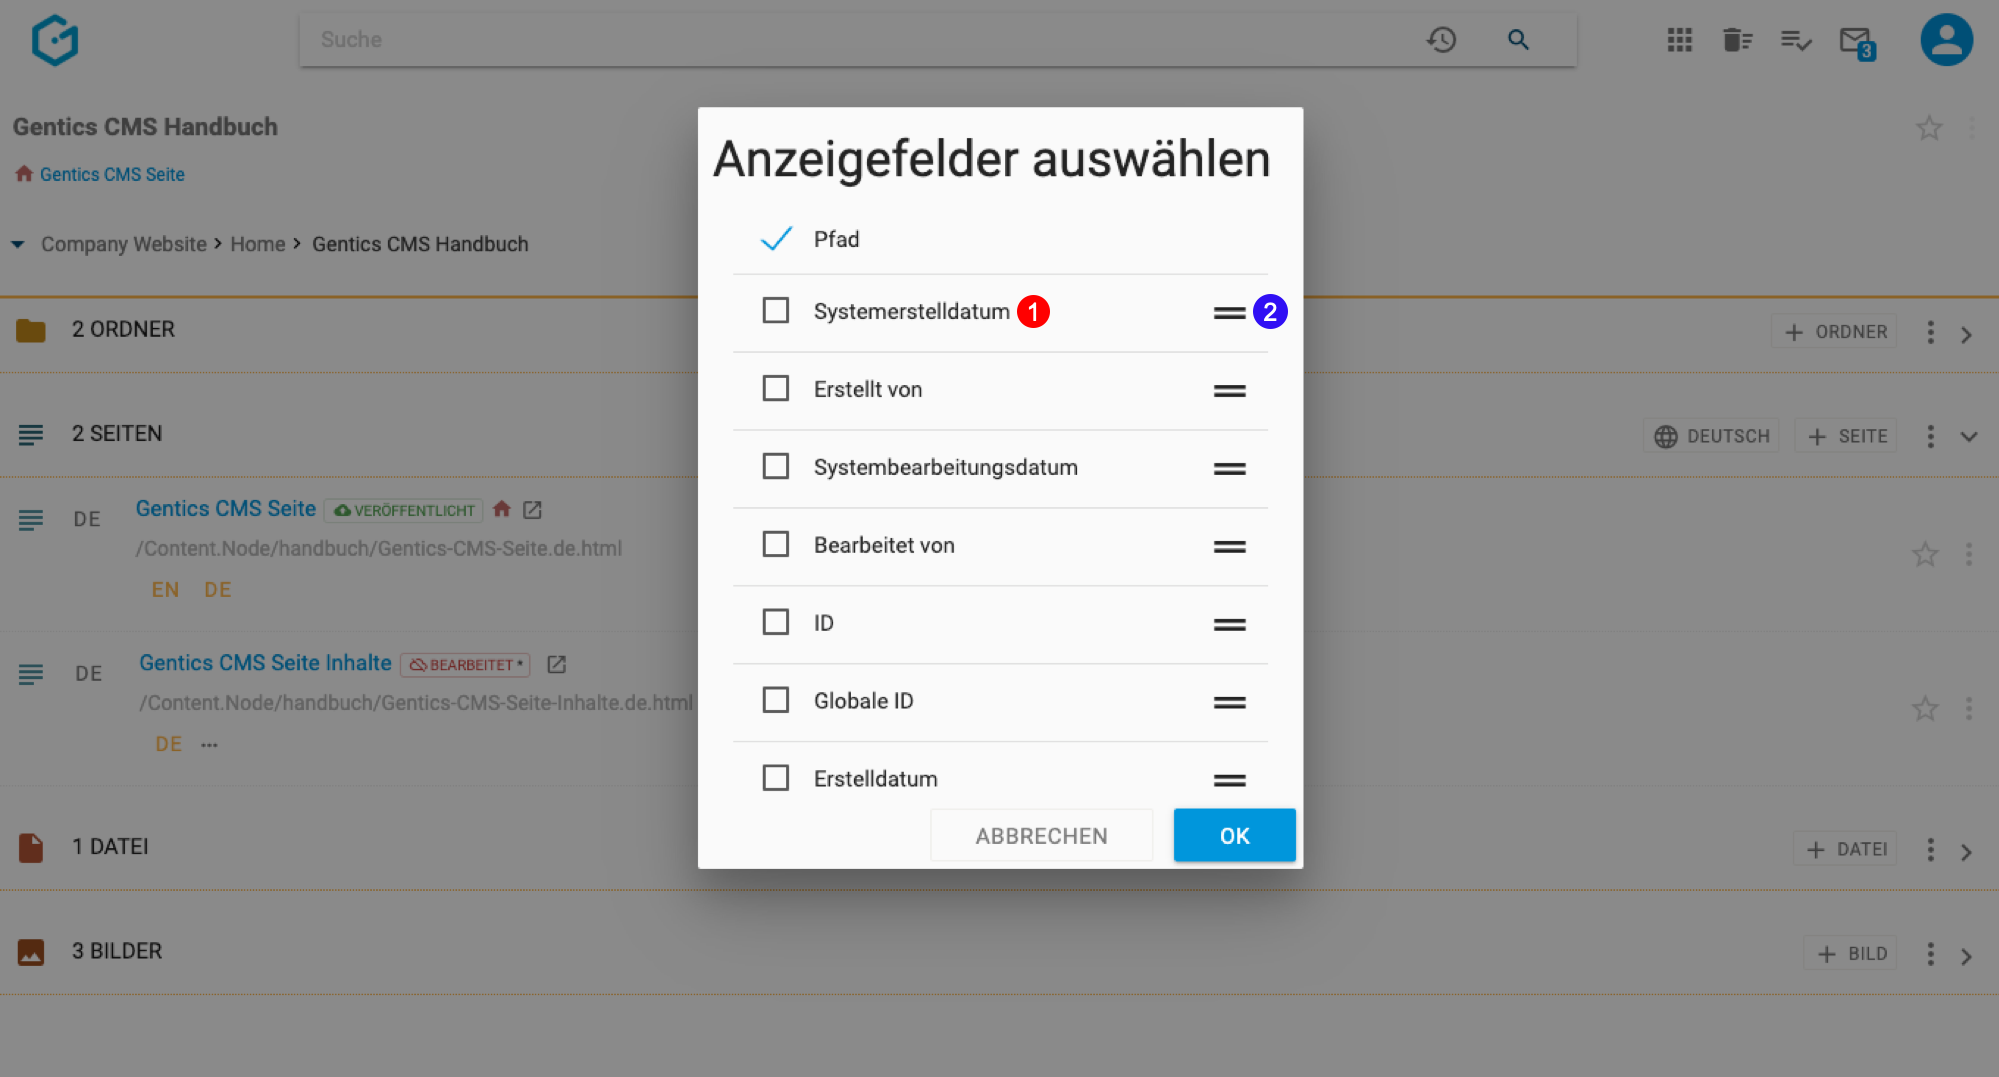Screen dimensions: 1999x1077
Task: Click the home icon beside Gentics CMS Seite link
Action: pyautogui.click(x=24, y=174)
